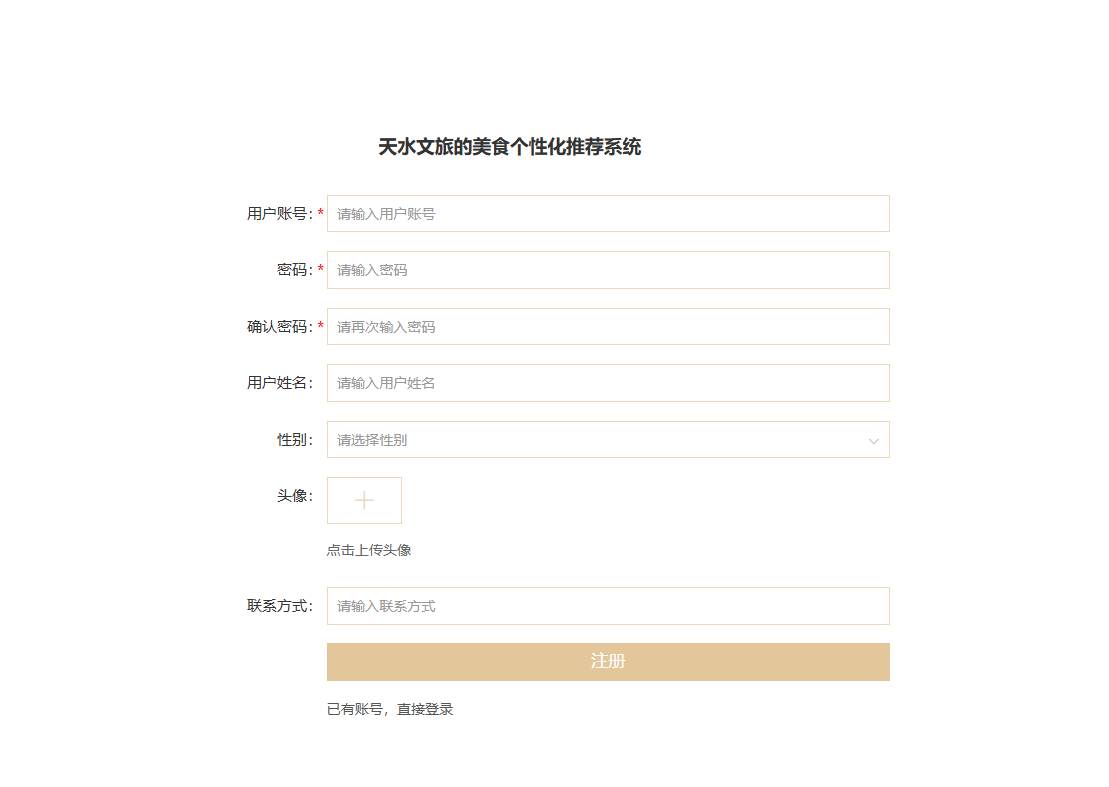Click the 用户账号 field label
Screen dimensions: 1109x787
click(279, 214)
